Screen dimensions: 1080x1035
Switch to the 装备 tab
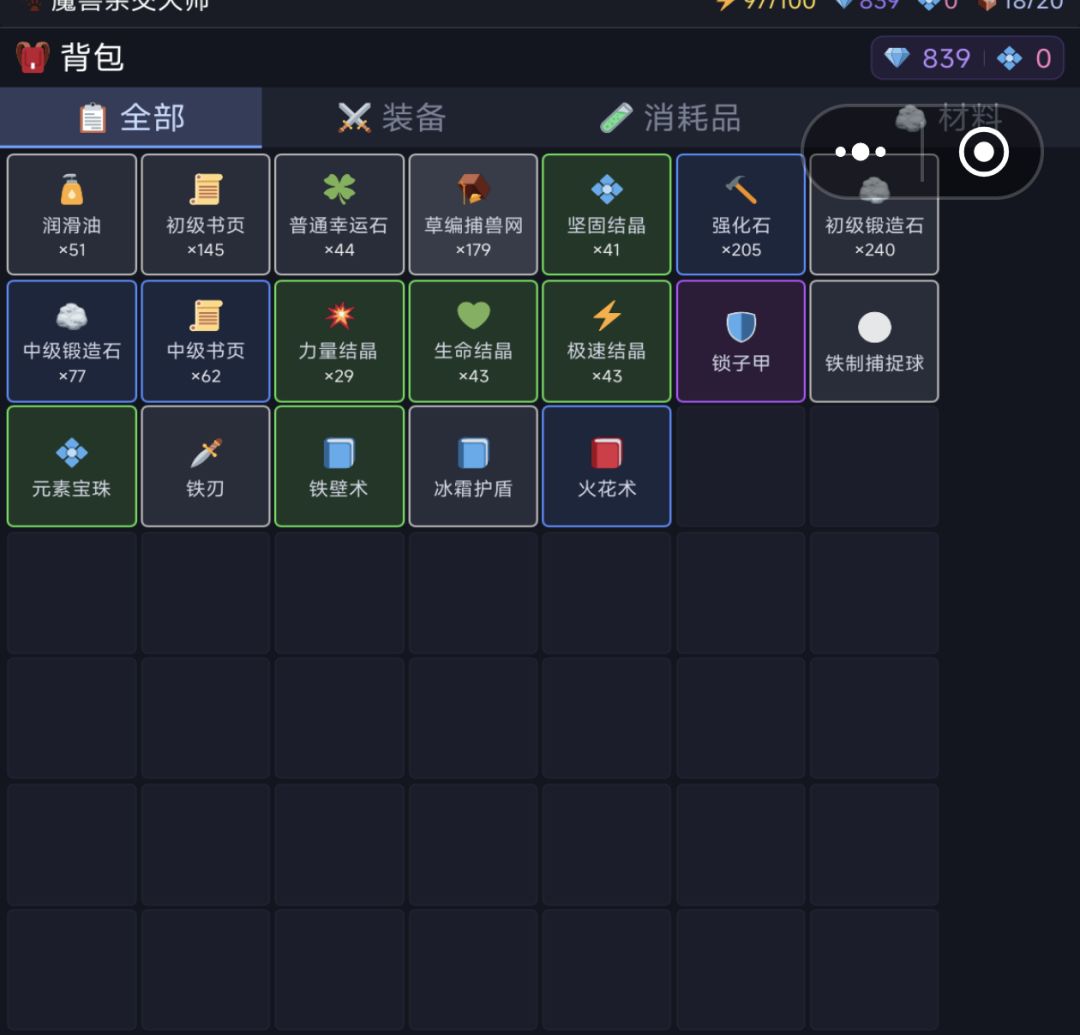(393, 118)
